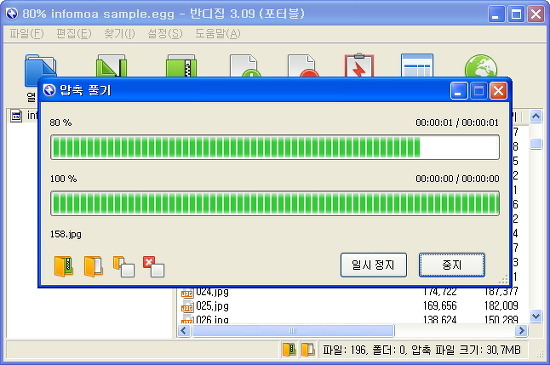The image size is (550, 365).
Task: Click the 00:00:00 / 00:00:00 timer text
Action: tap(457, 179)
